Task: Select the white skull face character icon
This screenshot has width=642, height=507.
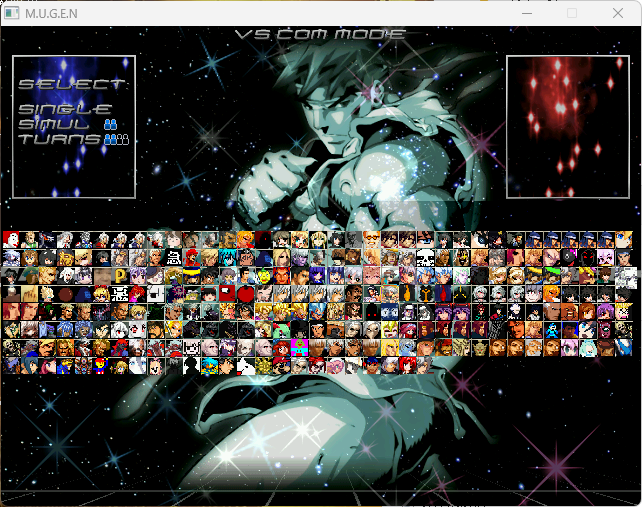Action: click(x=425, y=258)
